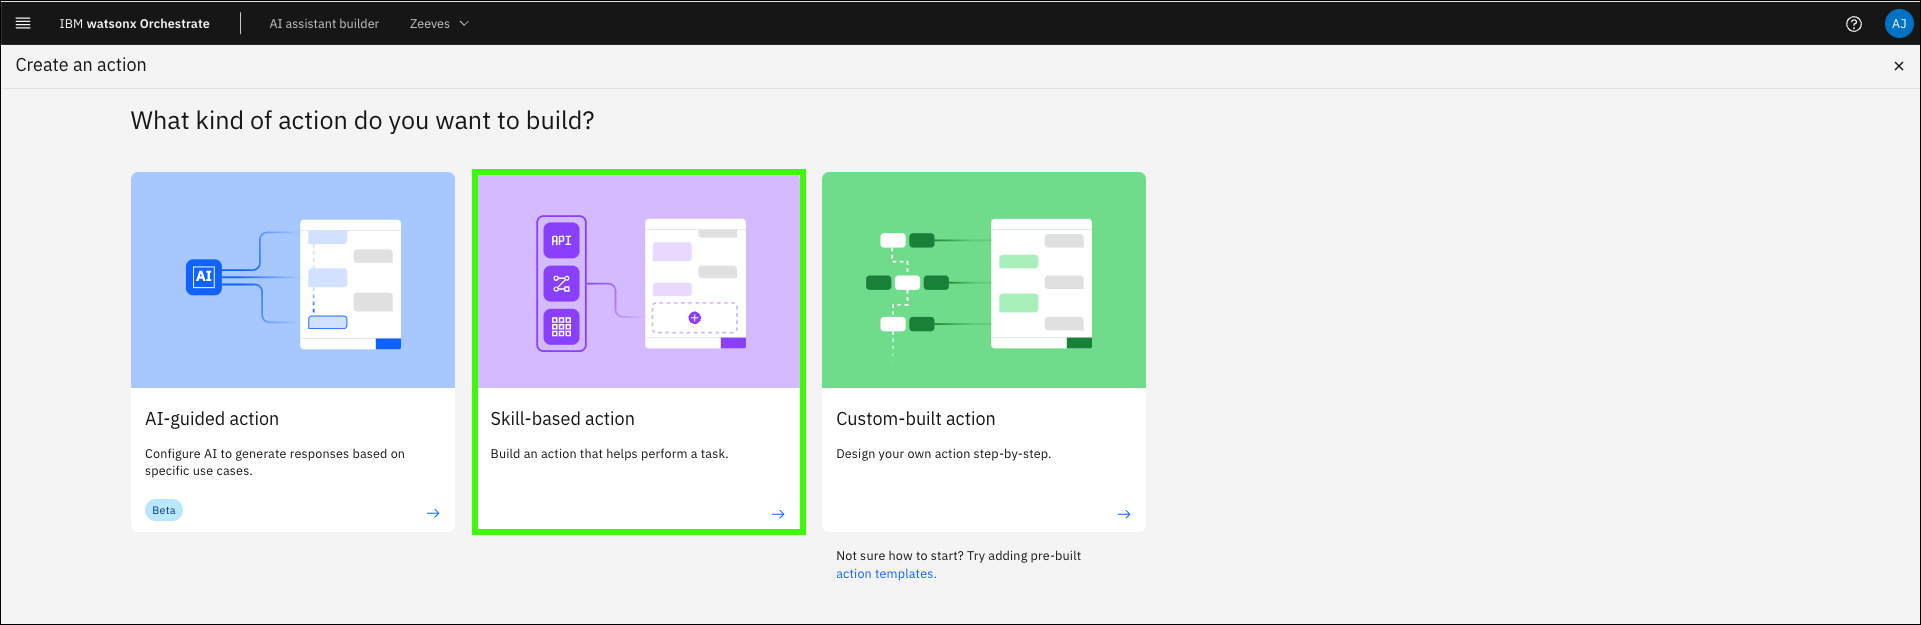Click the purple grid apps icon
1921x625 pixels.
click(561, 326)
